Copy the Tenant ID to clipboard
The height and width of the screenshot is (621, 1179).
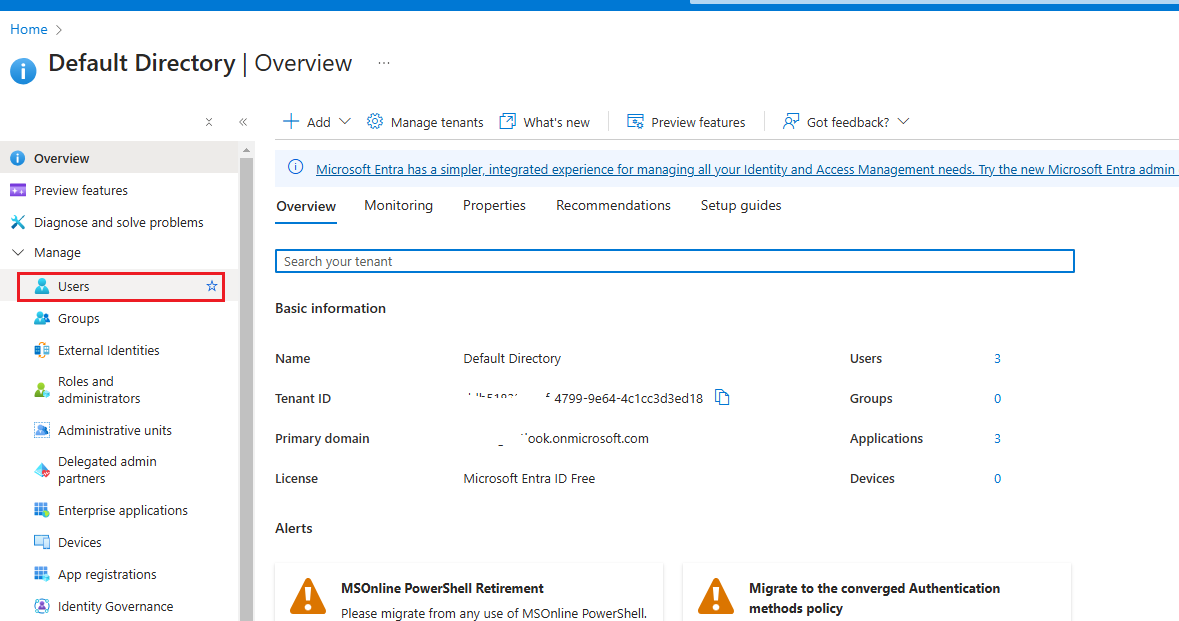click(722, 398)
